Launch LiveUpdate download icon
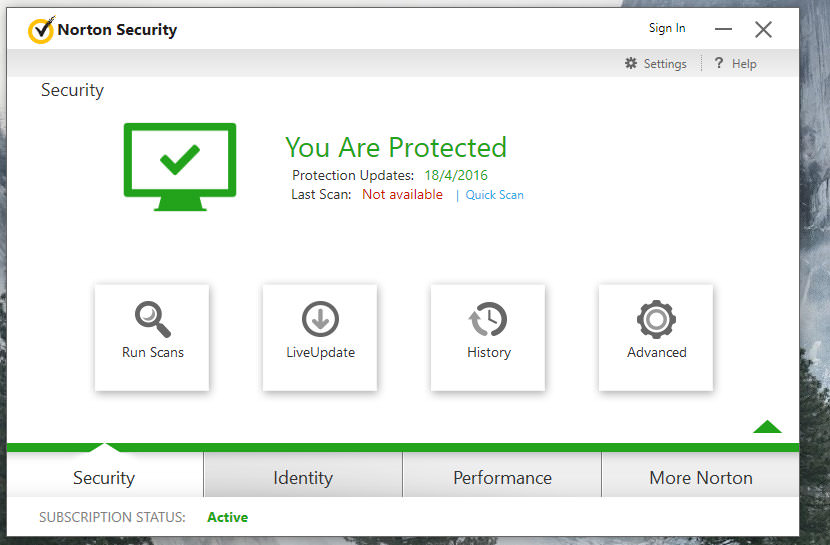This screenshot has height=545, width=830. [x=320, y=319]
